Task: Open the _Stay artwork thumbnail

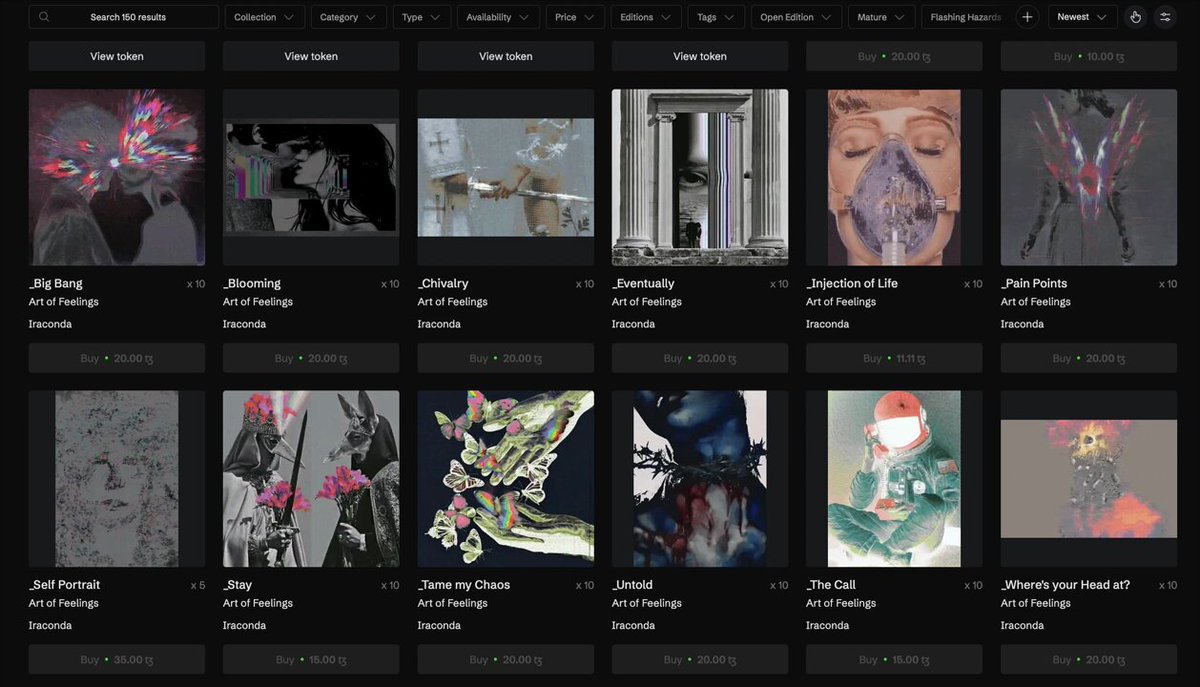Action: point(311,479)
